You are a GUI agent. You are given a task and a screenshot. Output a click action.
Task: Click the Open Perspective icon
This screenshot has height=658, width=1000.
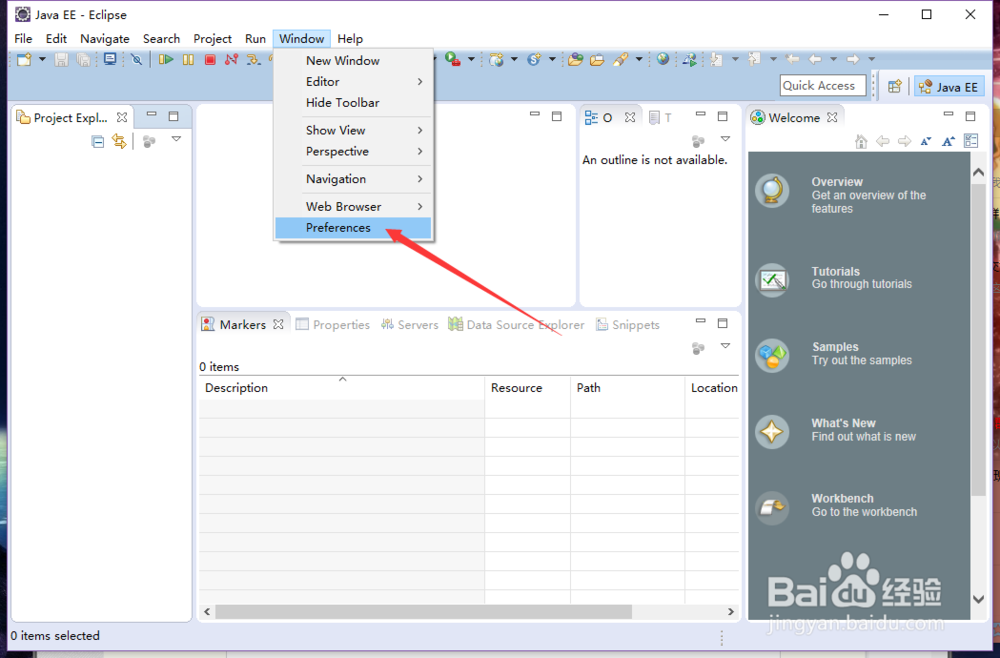pos(895,86)
